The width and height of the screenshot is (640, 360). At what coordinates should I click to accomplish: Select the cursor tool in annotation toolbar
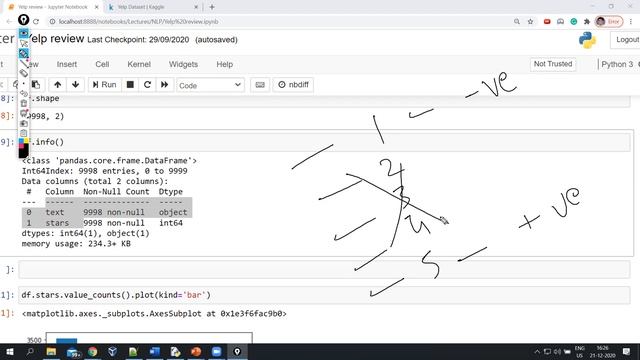point(24,43)
